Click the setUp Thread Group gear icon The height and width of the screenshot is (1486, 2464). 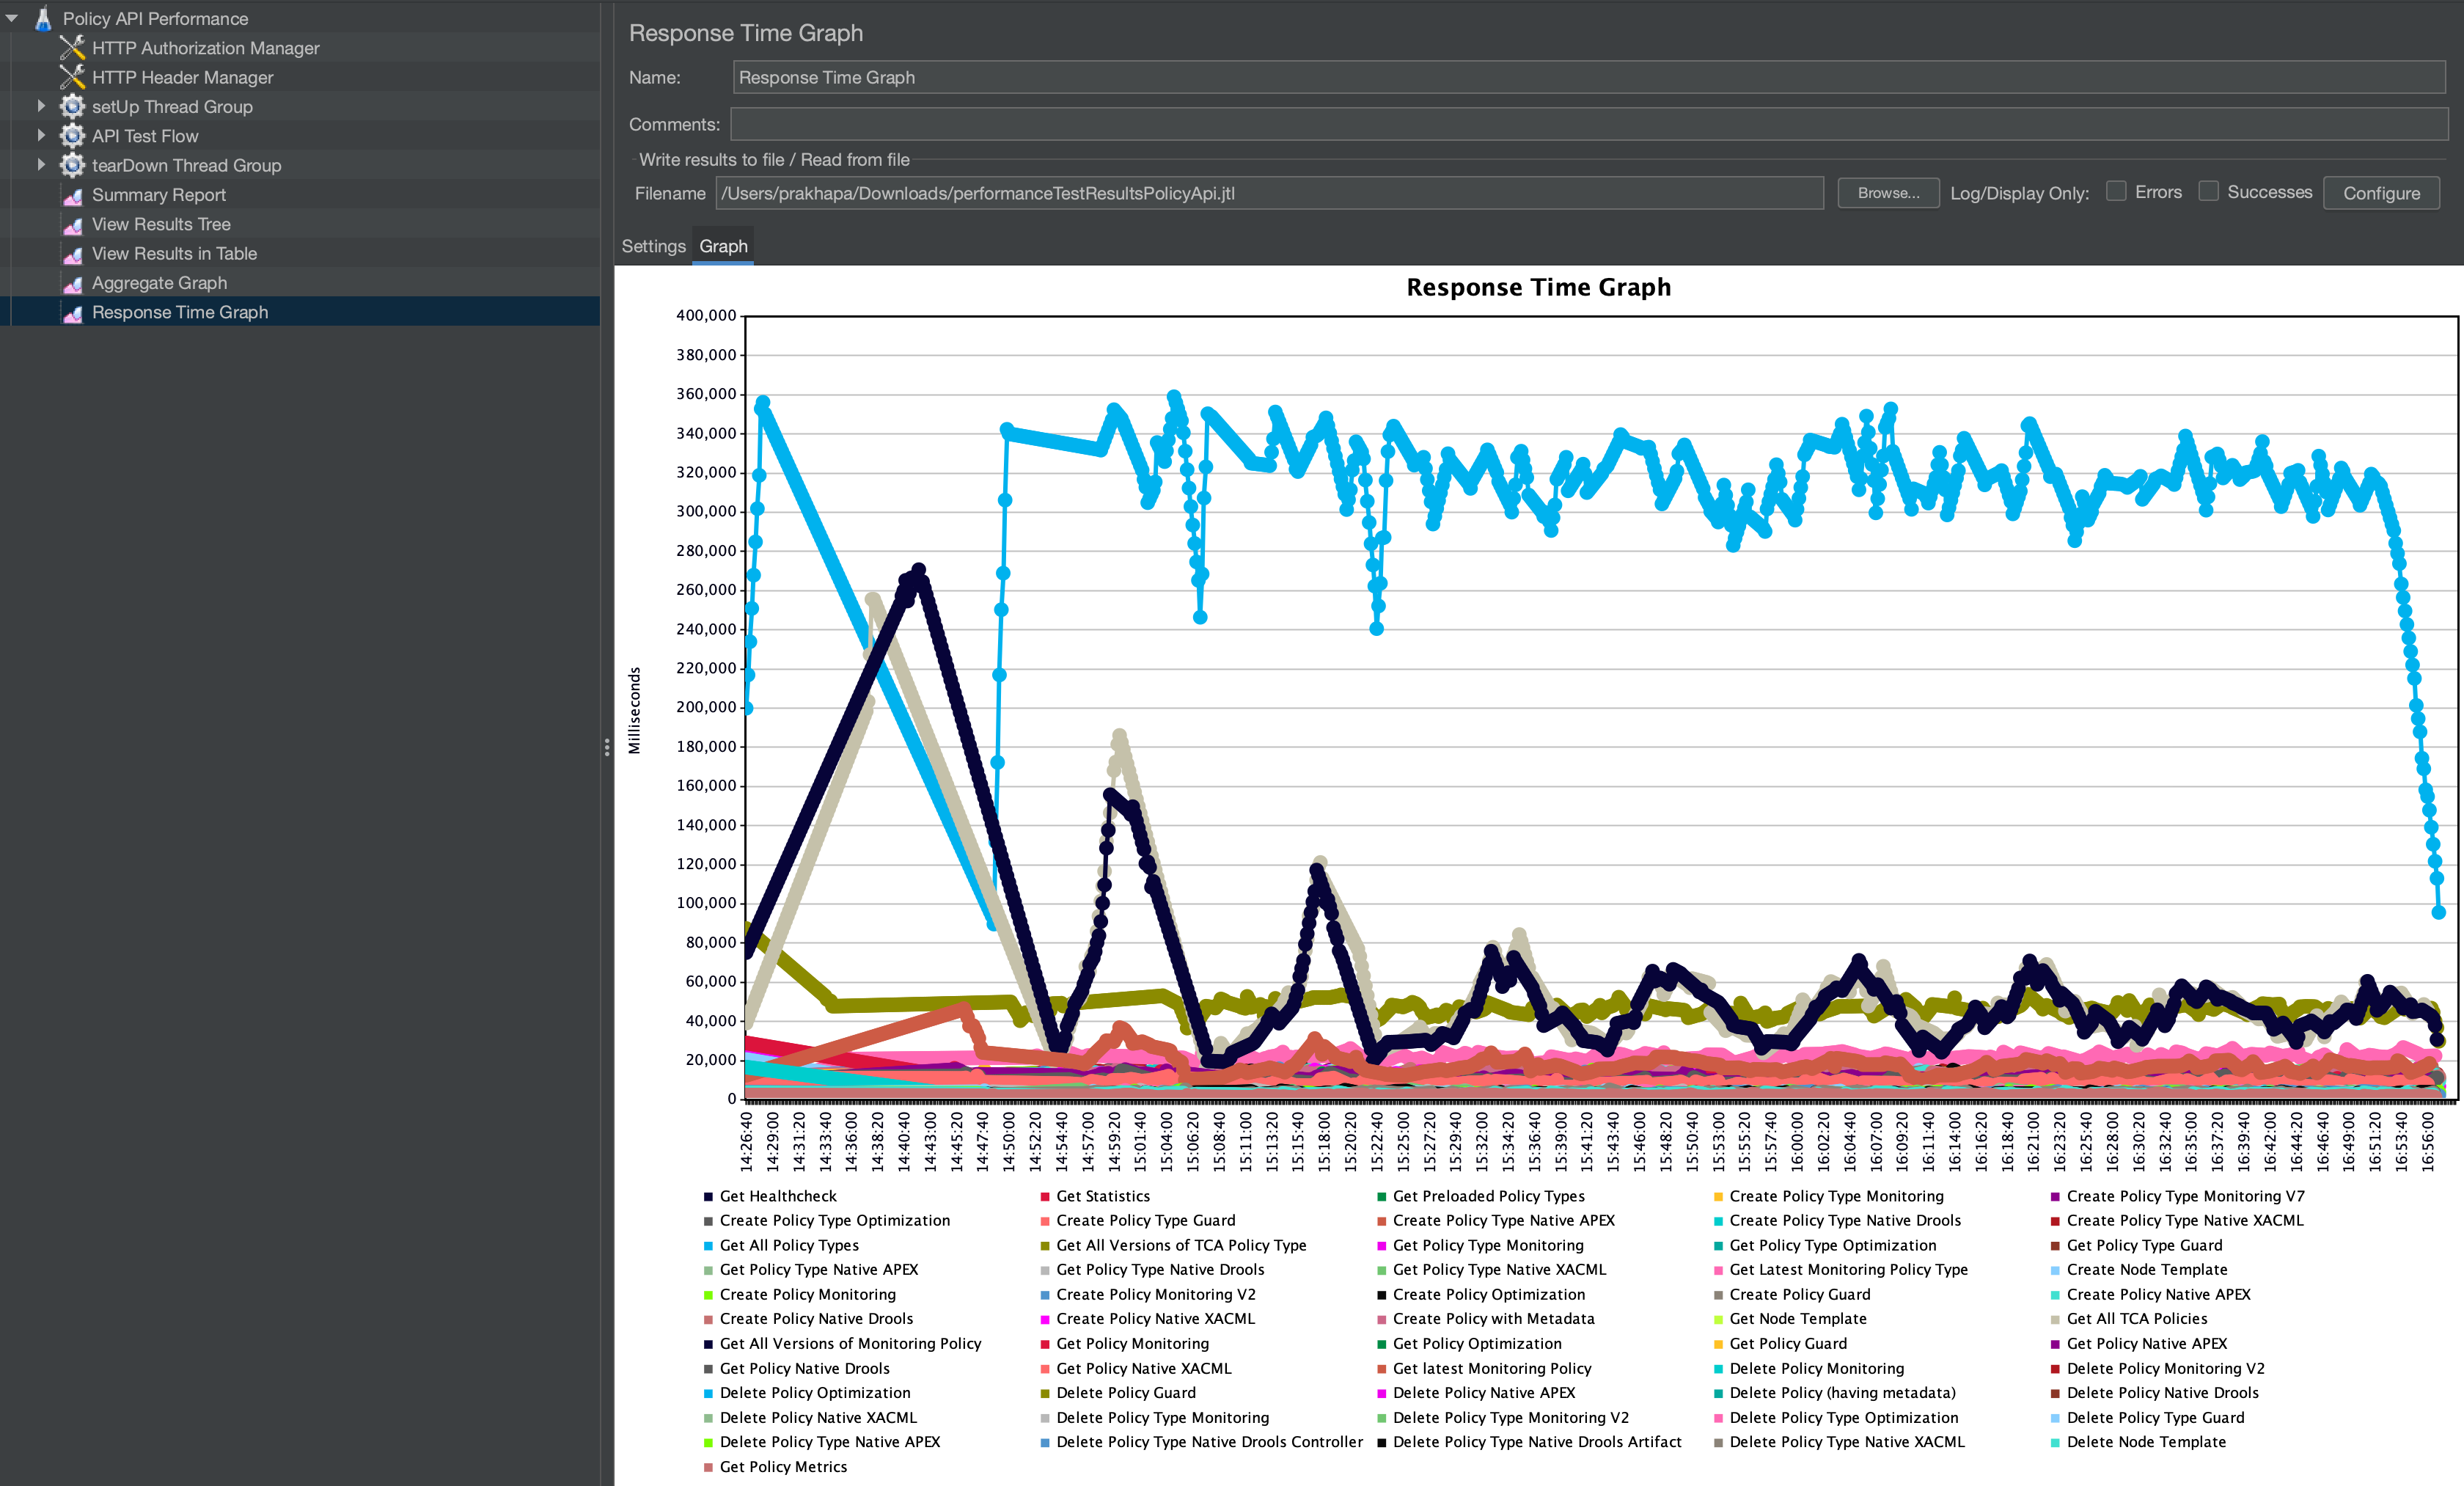[x=72, y=106]
